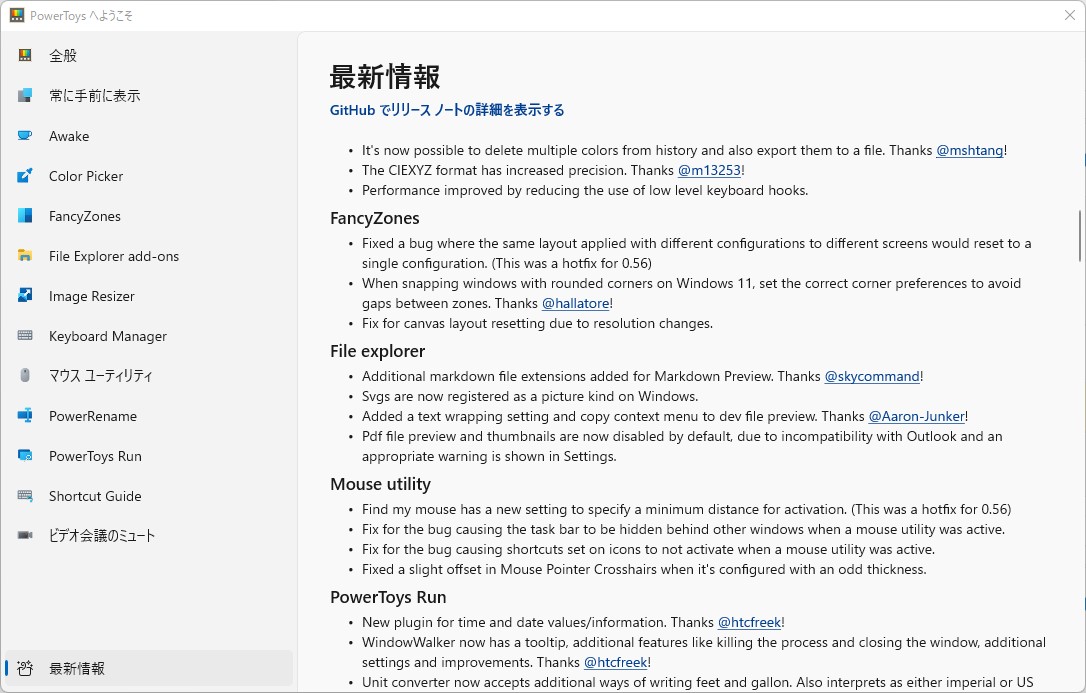Click the File Explorer add-ons folder icon
Viewport: 1086px width, 693px height.
pyautogui.click(x=25, y=256)
